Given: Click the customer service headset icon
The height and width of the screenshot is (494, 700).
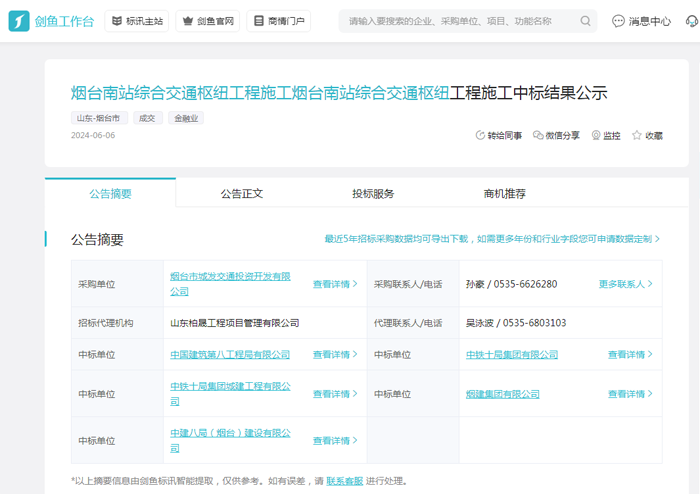Looking at the screenshot, I should [x=692, y=21].
